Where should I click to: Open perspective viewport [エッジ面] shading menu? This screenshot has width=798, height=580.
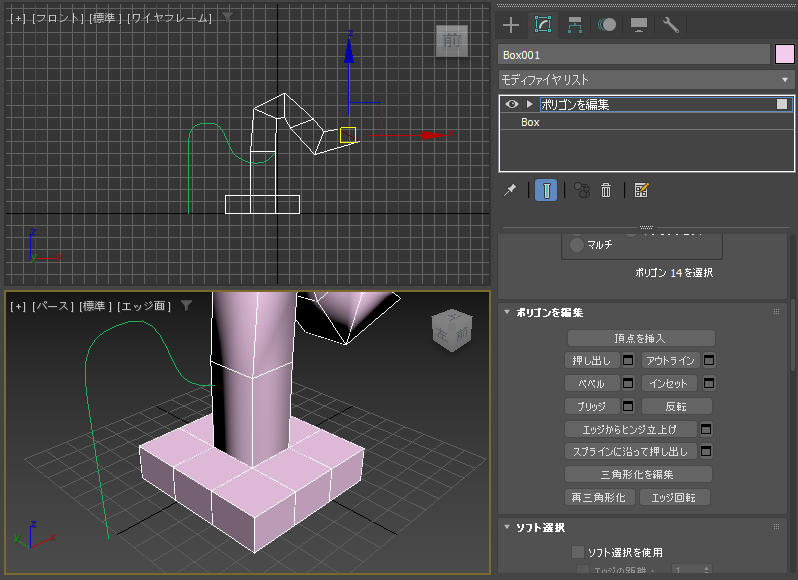[x=144, y=306]
